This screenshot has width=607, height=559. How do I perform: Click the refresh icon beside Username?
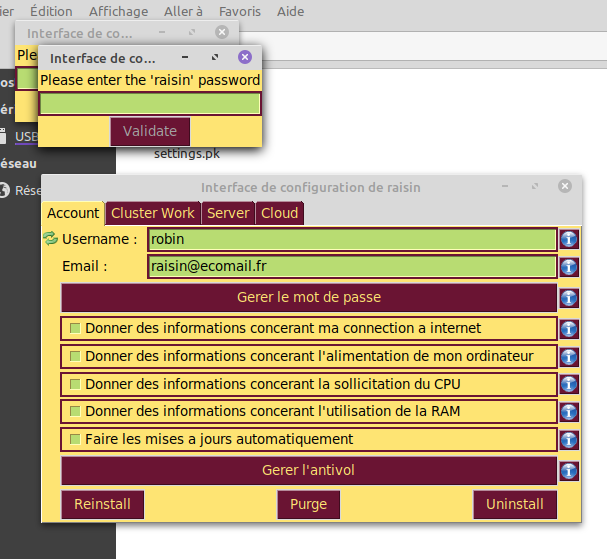pyautogui.click(x=50, y=238)
